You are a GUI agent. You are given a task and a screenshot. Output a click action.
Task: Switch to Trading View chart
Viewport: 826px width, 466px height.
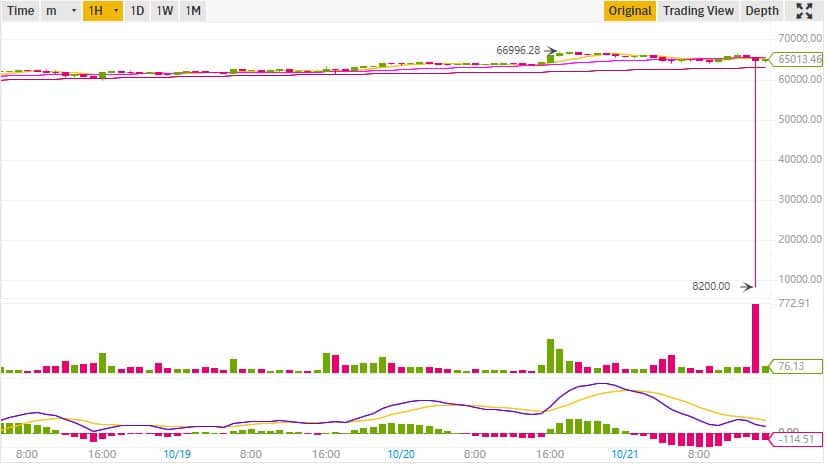click(698, 11)
